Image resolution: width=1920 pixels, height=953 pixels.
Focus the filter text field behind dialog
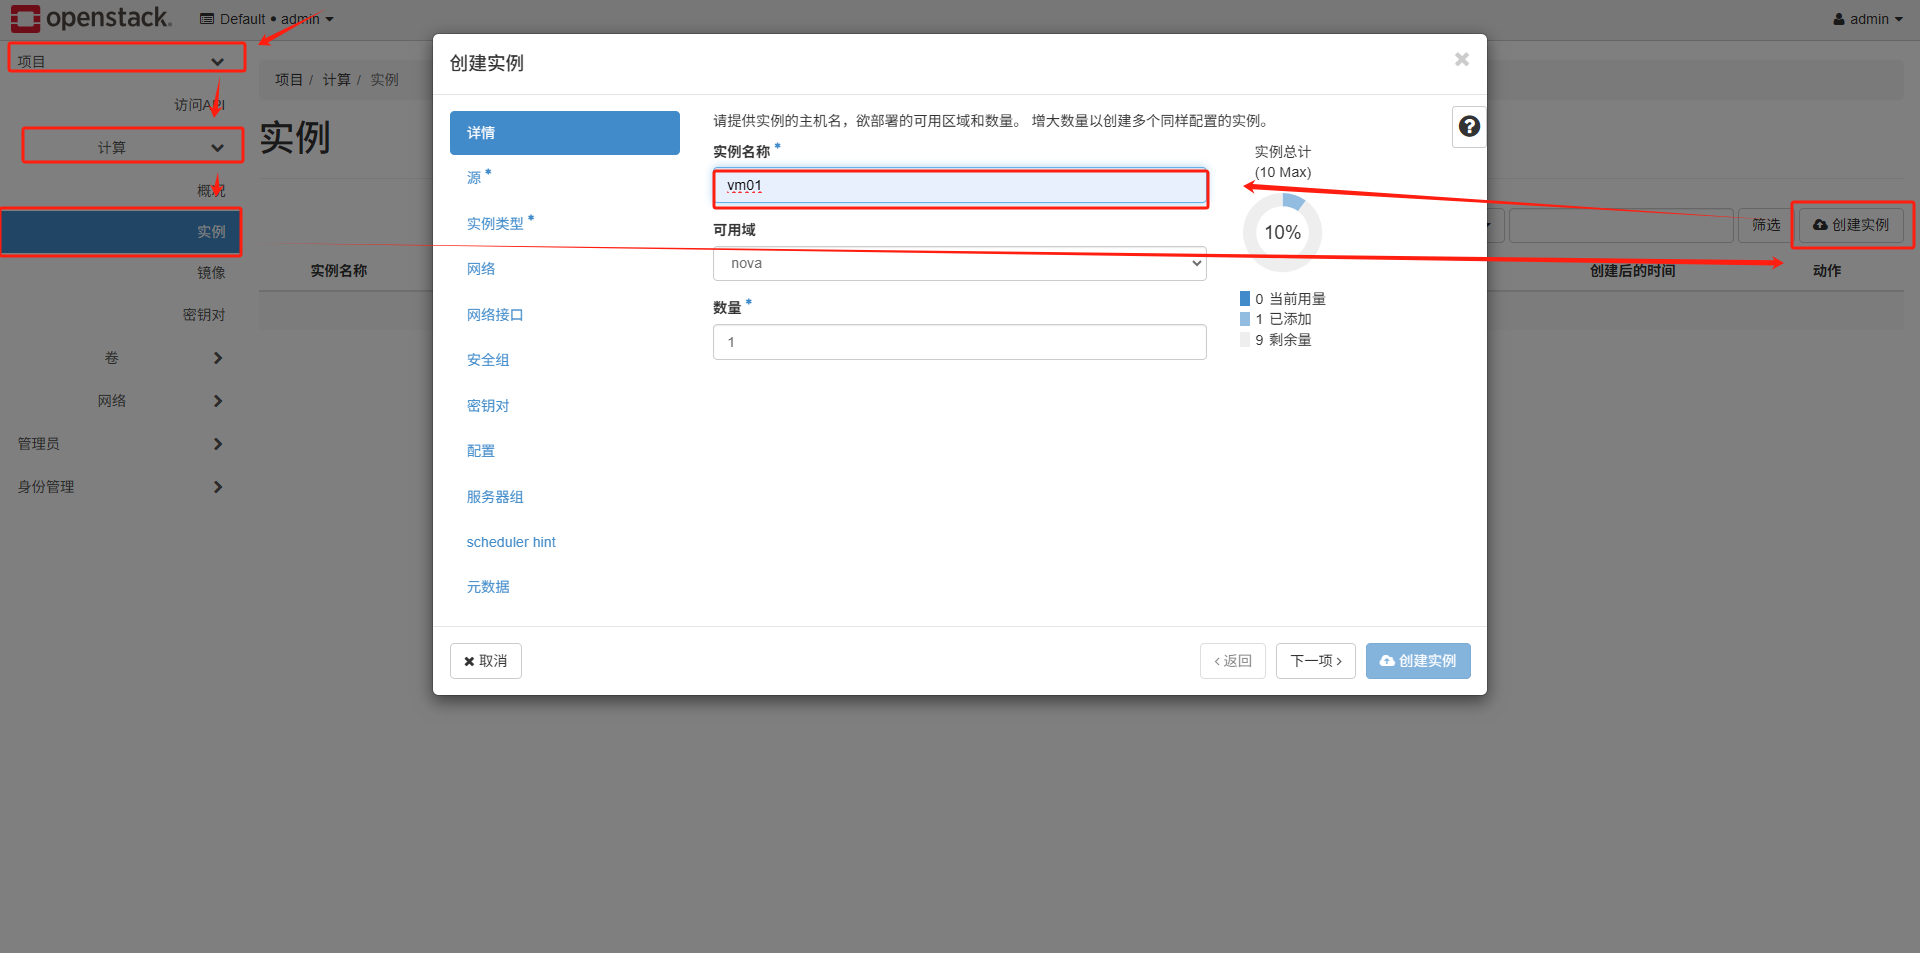pyautogui.click(x=1620, y=225)
